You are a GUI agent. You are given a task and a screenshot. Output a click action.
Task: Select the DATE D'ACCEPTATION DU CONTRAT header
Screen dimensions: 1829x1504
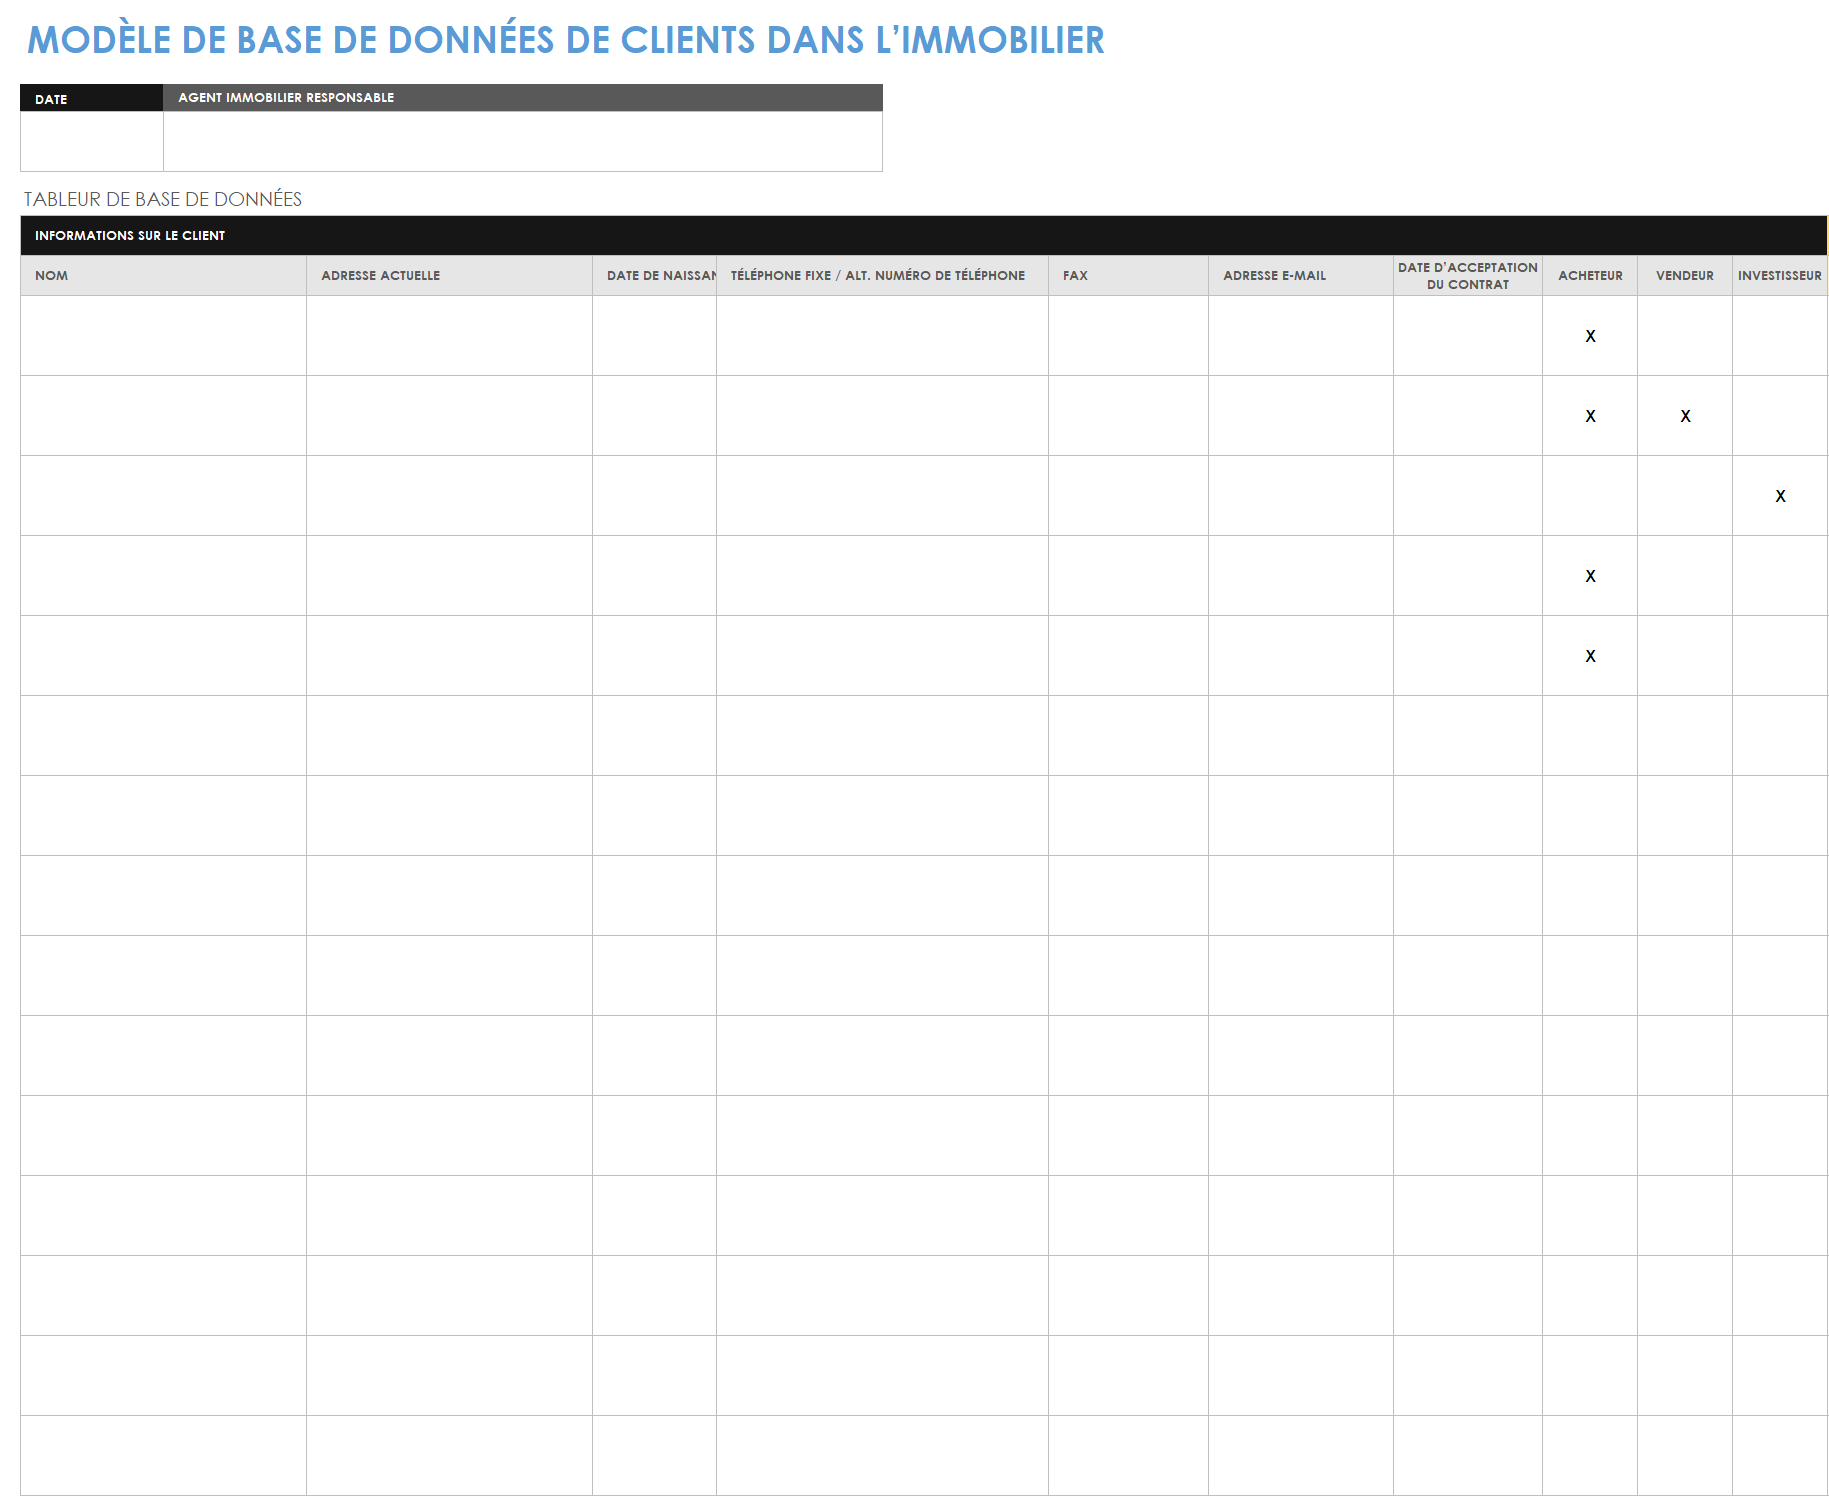tap(1468, 276)
